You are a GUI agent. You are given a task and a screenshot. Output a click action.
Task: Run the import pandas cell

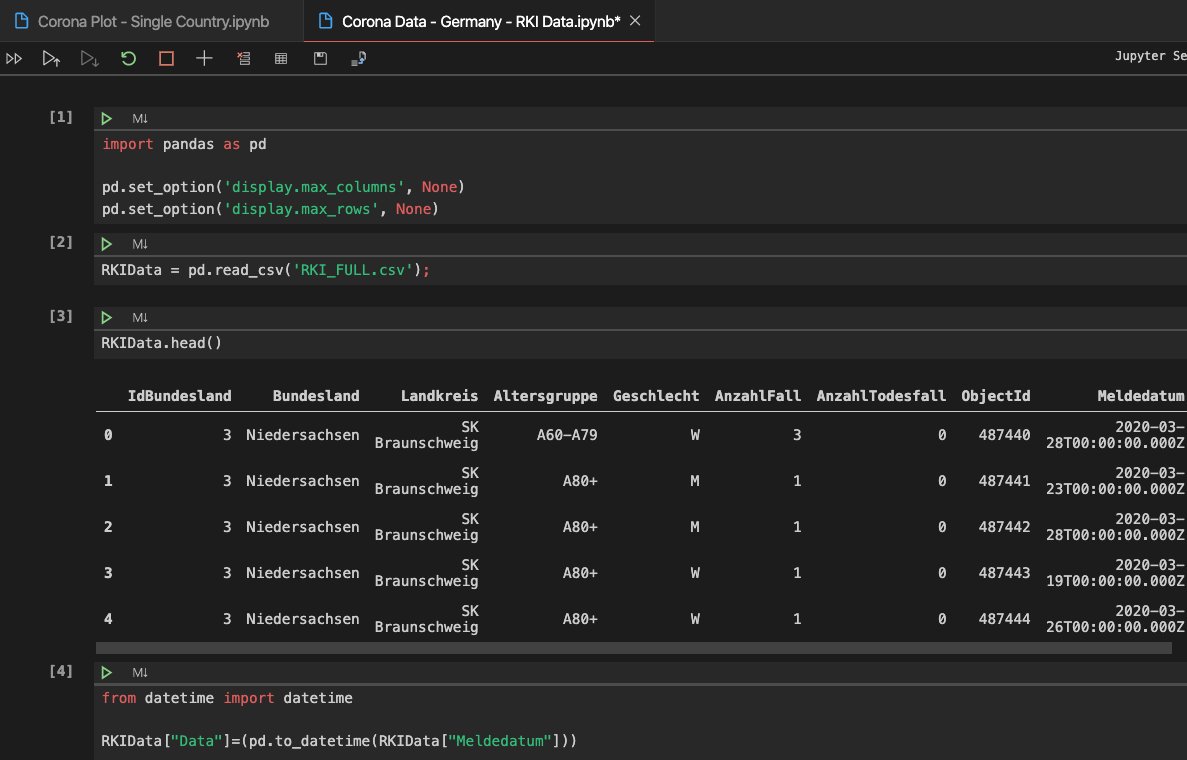pyautogui.click(x=106, y=117)
